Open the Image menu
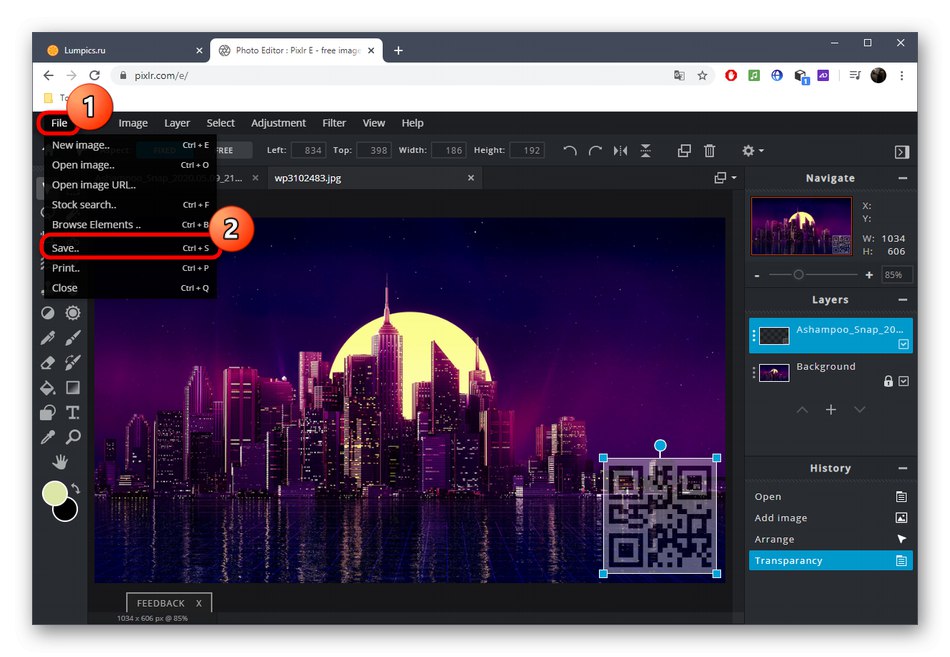 pyautogui.click(x=133, y=123)
